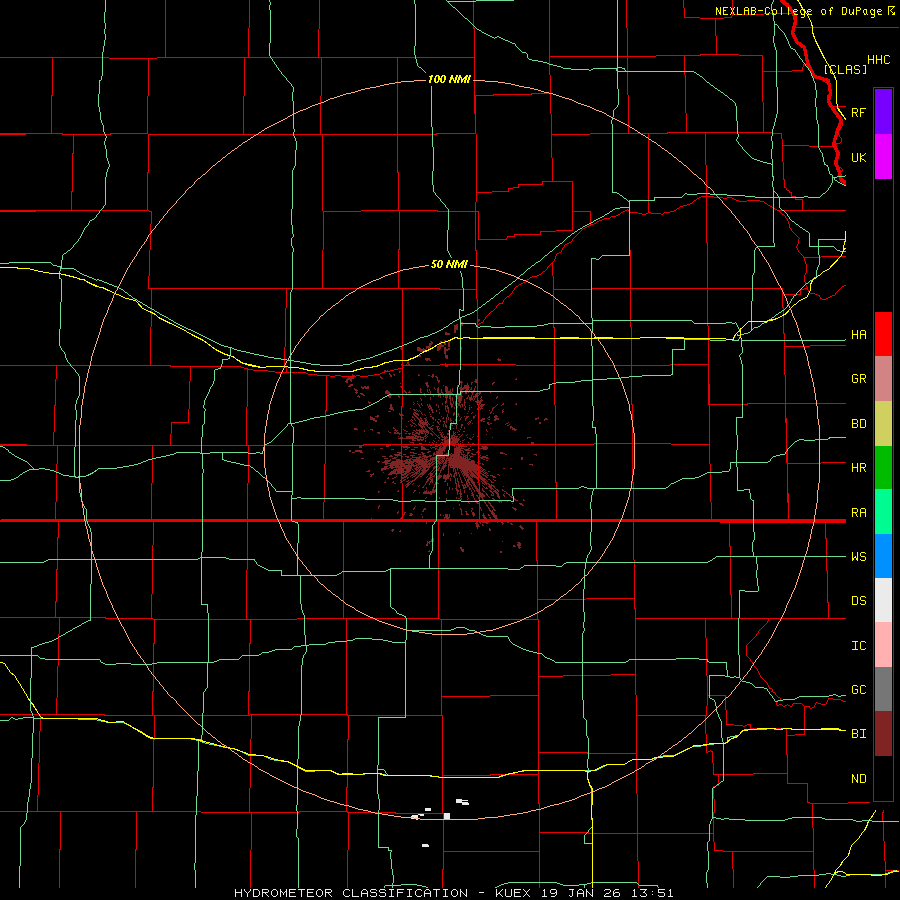The height and width of the screenshot is (900, 900).
Task: Click the RF legend label
Action: point(859,112)
